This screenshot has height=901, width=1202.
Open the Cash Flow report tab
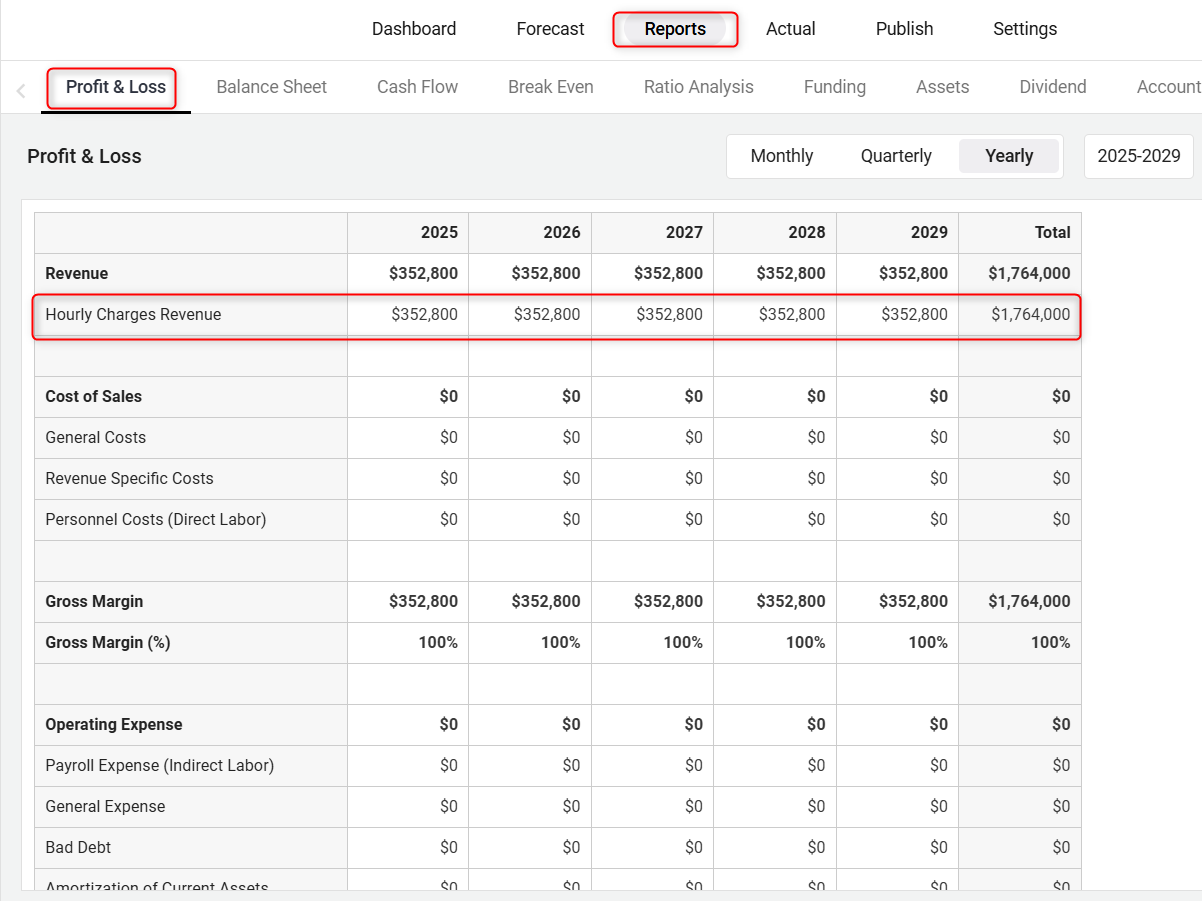(417, 87)
